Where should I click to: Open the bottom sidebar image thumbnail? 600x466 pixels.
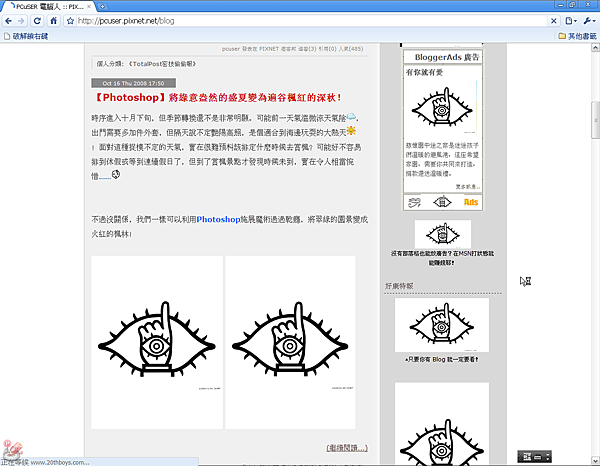[x=442, y=424]
